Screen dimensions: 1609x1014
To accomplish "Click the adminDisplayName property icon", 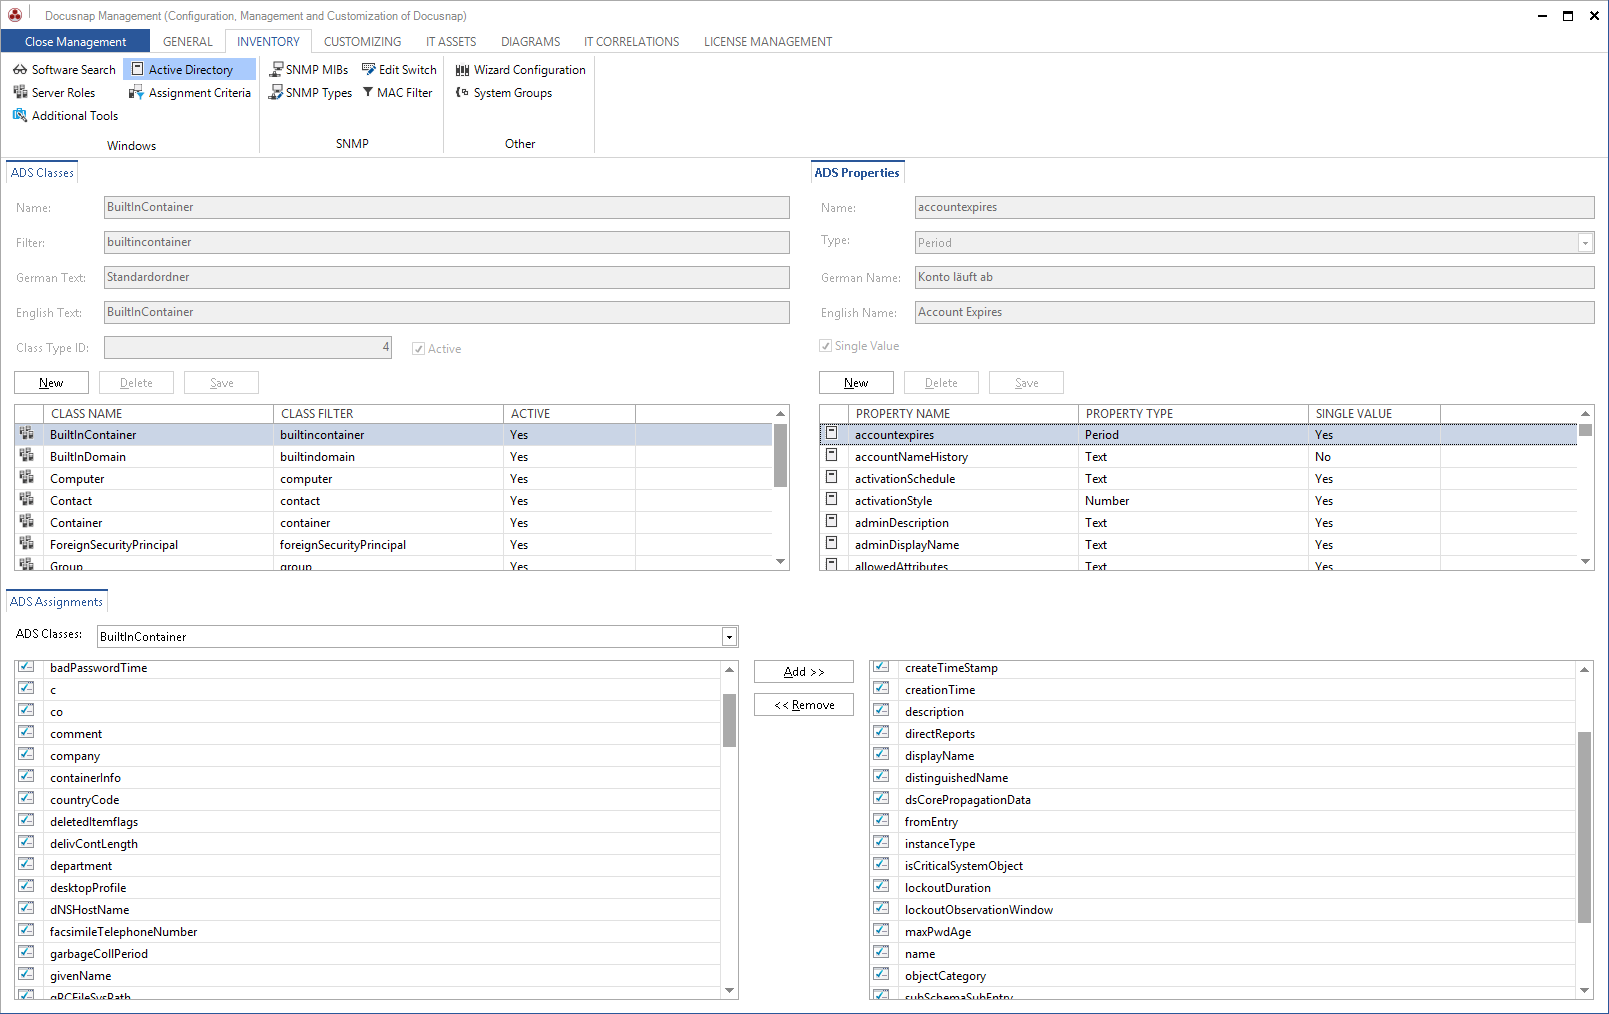I will pyautogui.click(x=831, y=543).
